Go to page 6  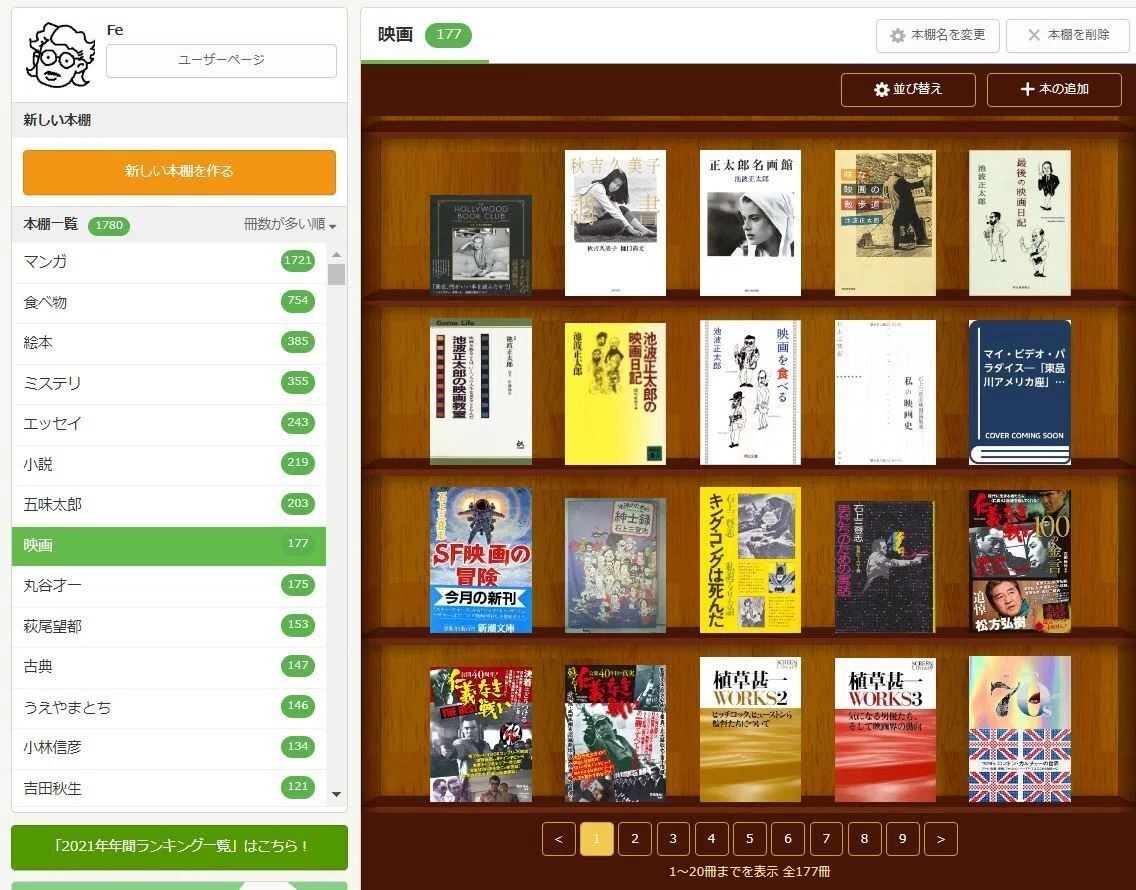coord(788,839)
